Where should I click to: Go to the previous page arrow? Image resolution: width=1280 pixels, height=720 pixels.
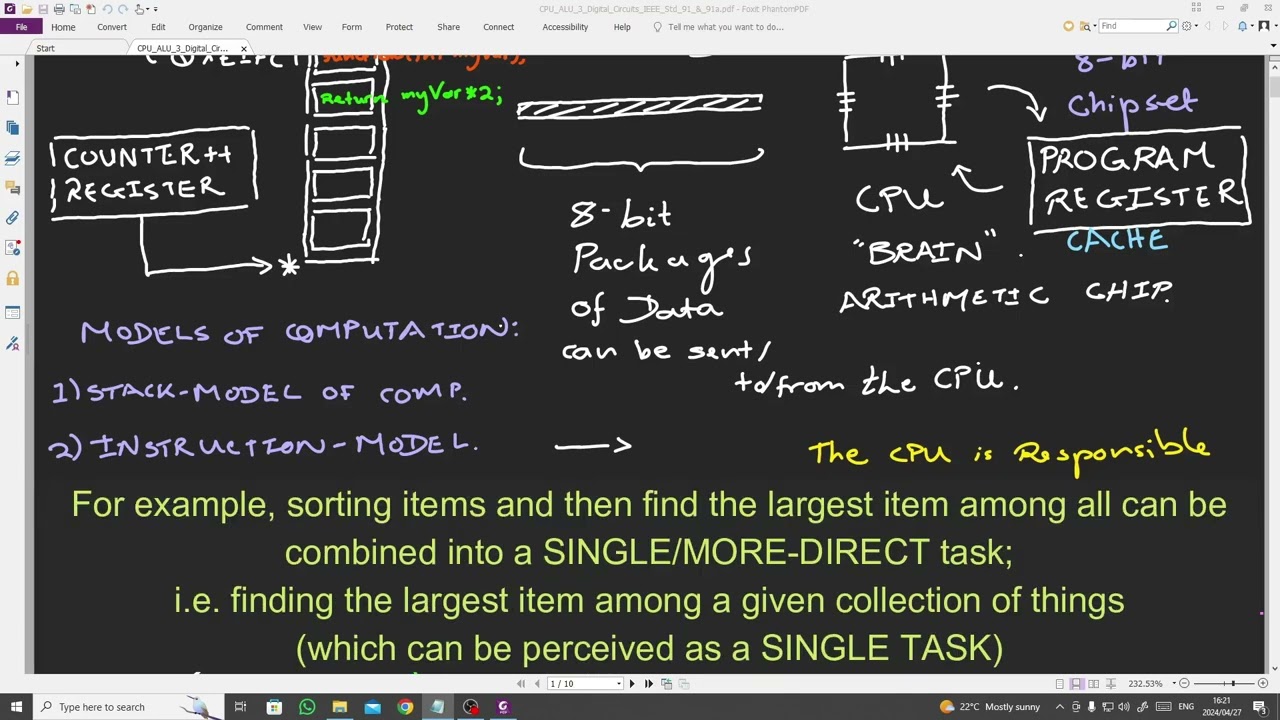pos(537,684)
